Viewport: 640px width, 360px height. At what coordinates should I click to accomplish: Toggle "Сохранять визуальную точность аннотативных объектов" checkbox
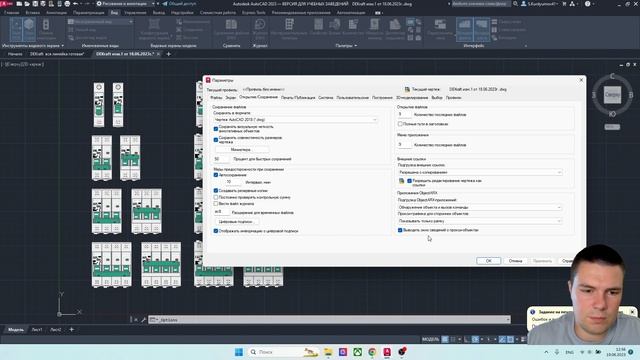216,129
